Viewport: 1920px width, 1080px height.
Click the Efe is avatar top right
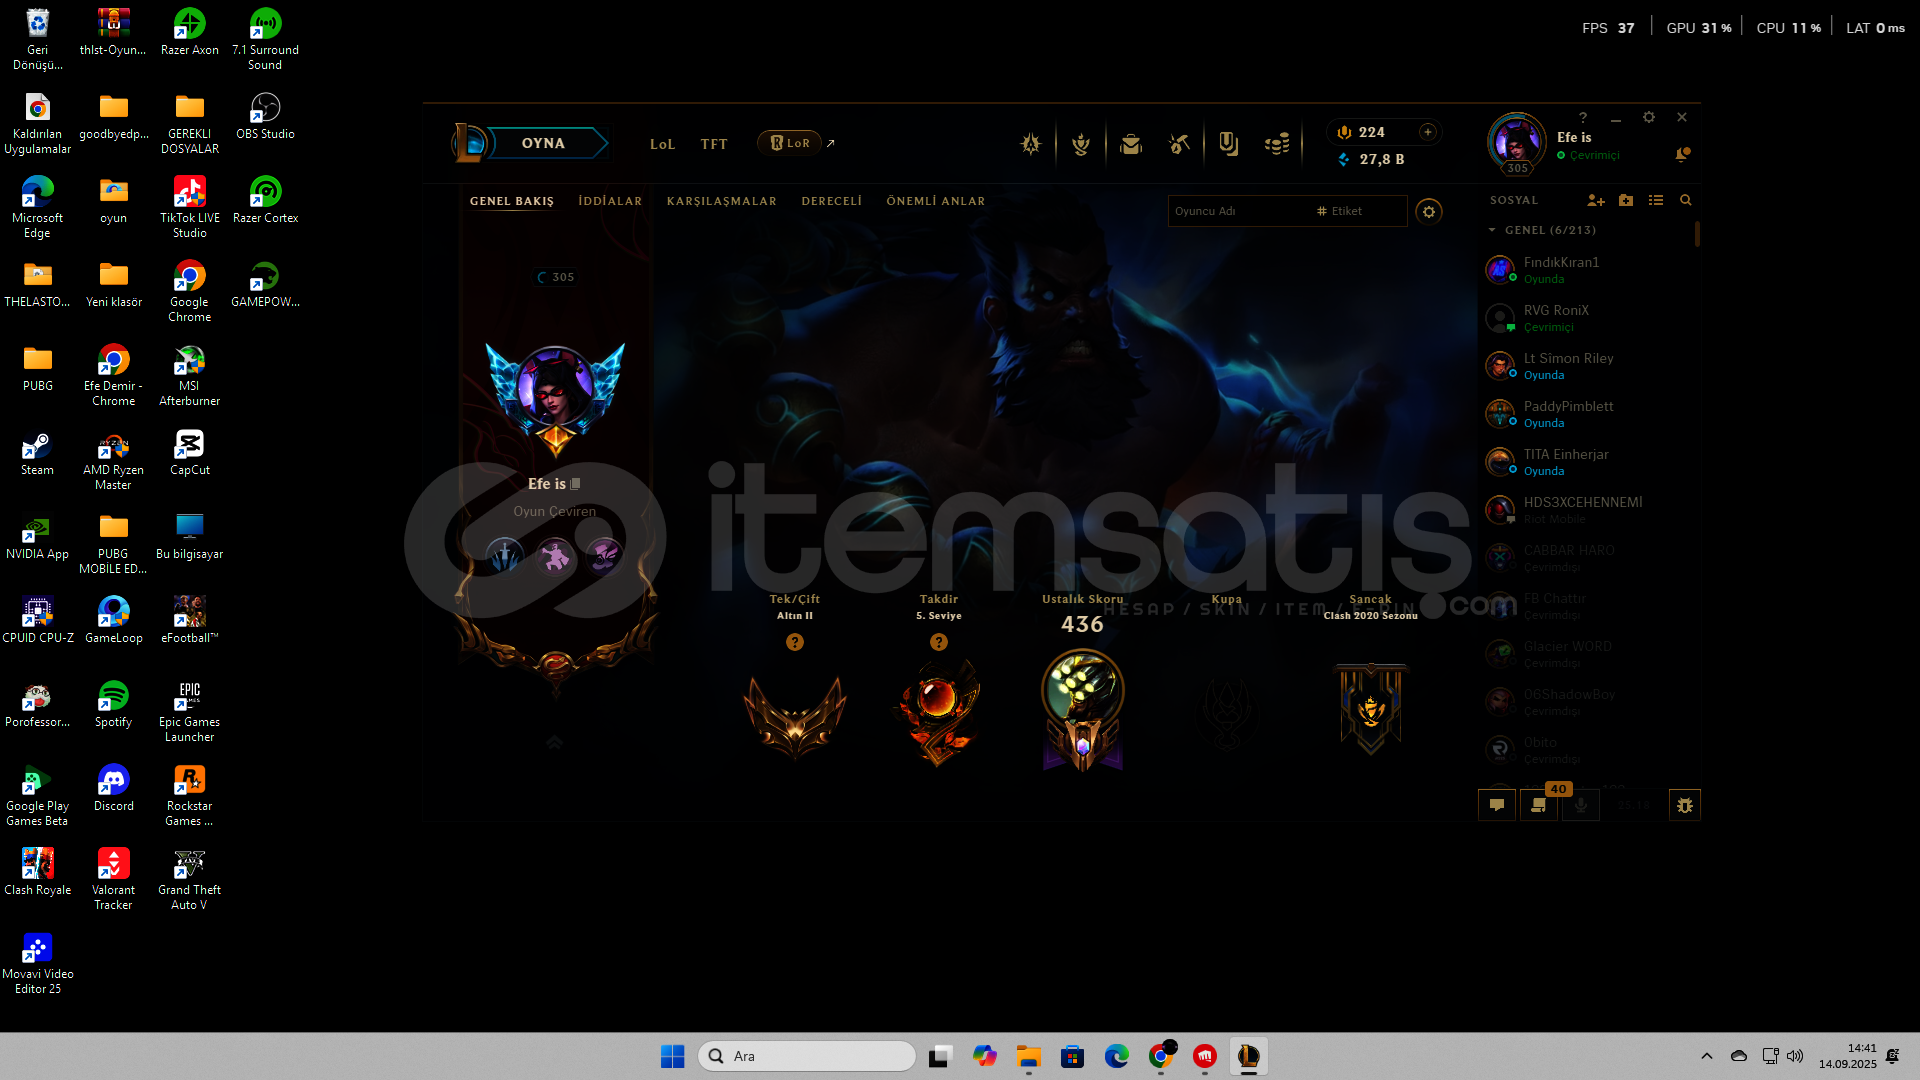coord(1517,143)
